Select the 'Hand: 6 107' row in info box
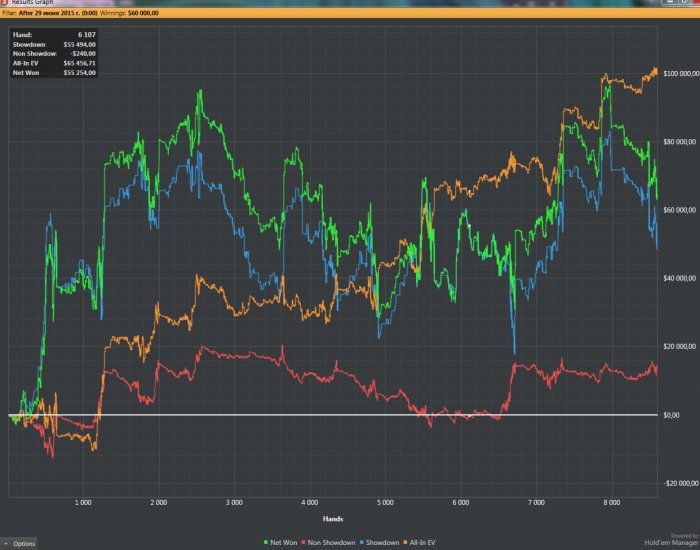The image size is (700, 550). click(x=54, y=34)
